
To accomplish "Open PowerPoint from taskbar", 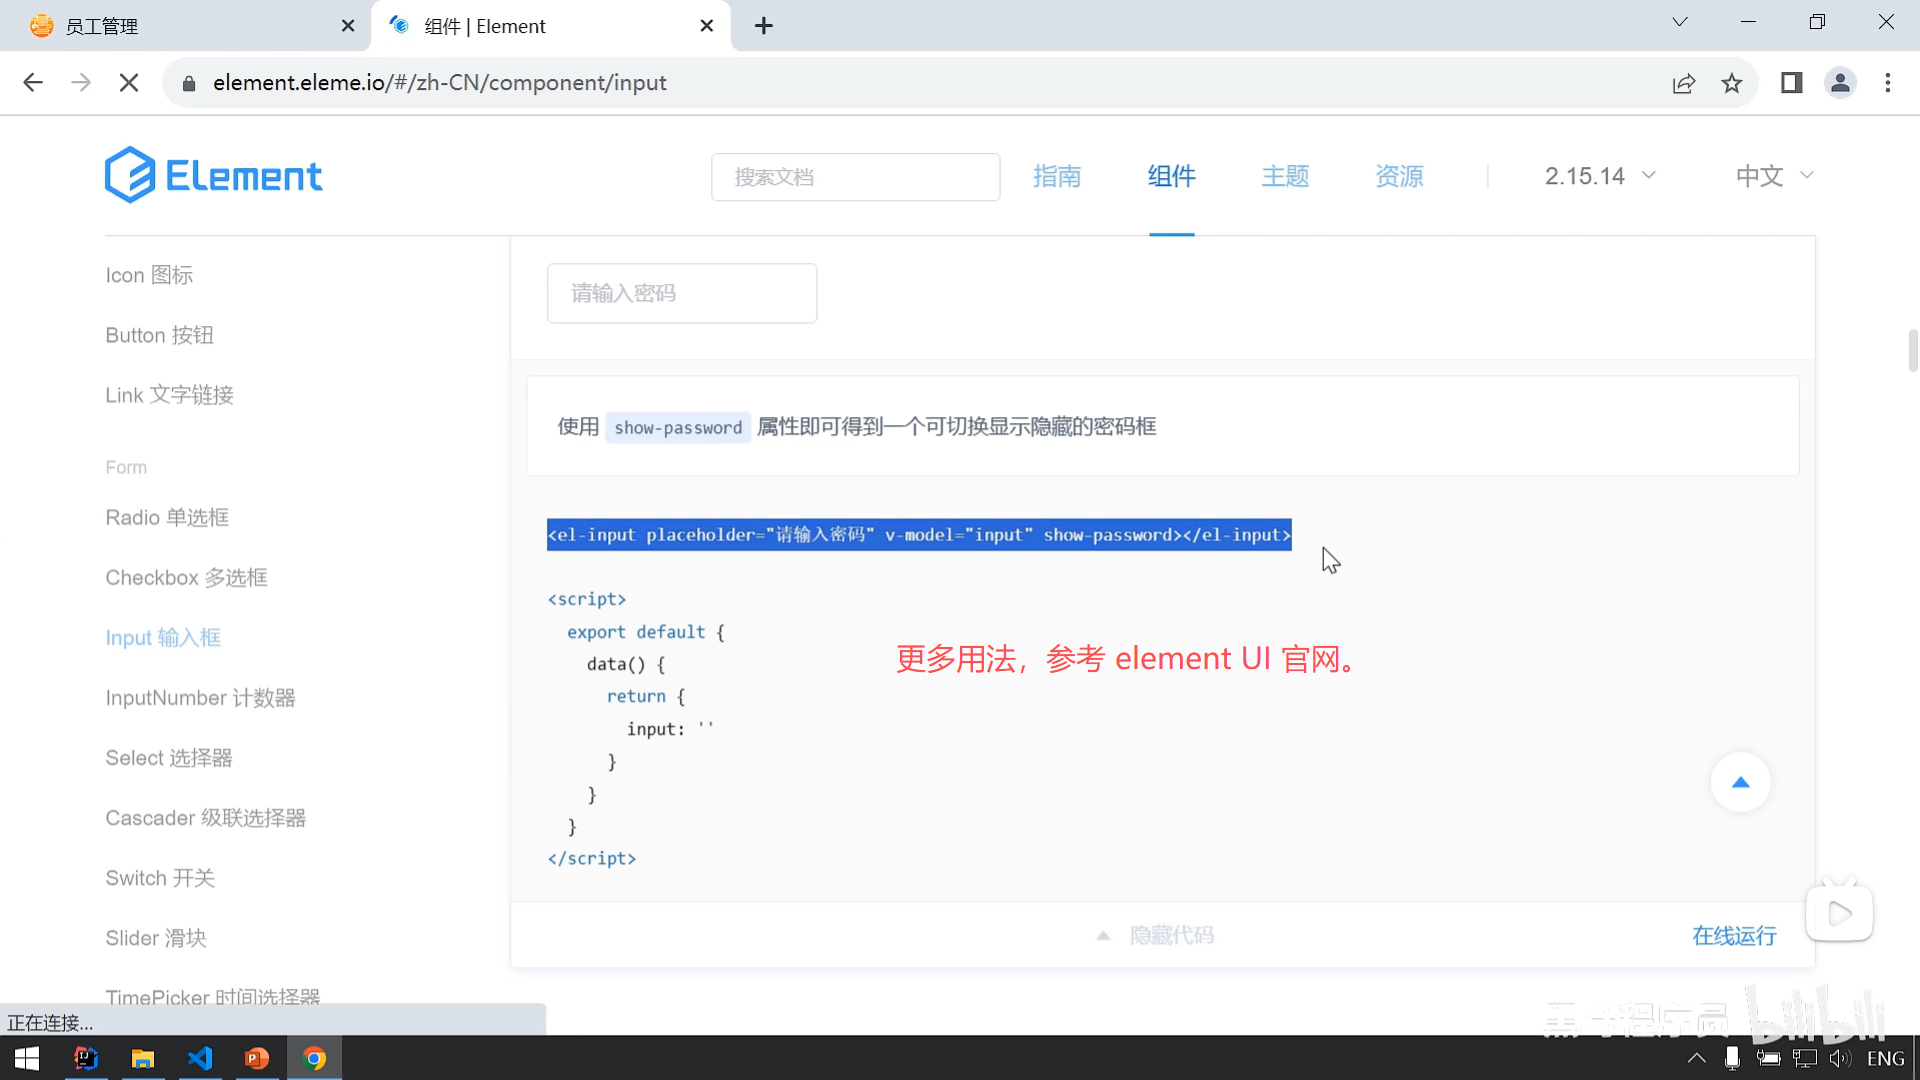I will [x=257, y=1058].
